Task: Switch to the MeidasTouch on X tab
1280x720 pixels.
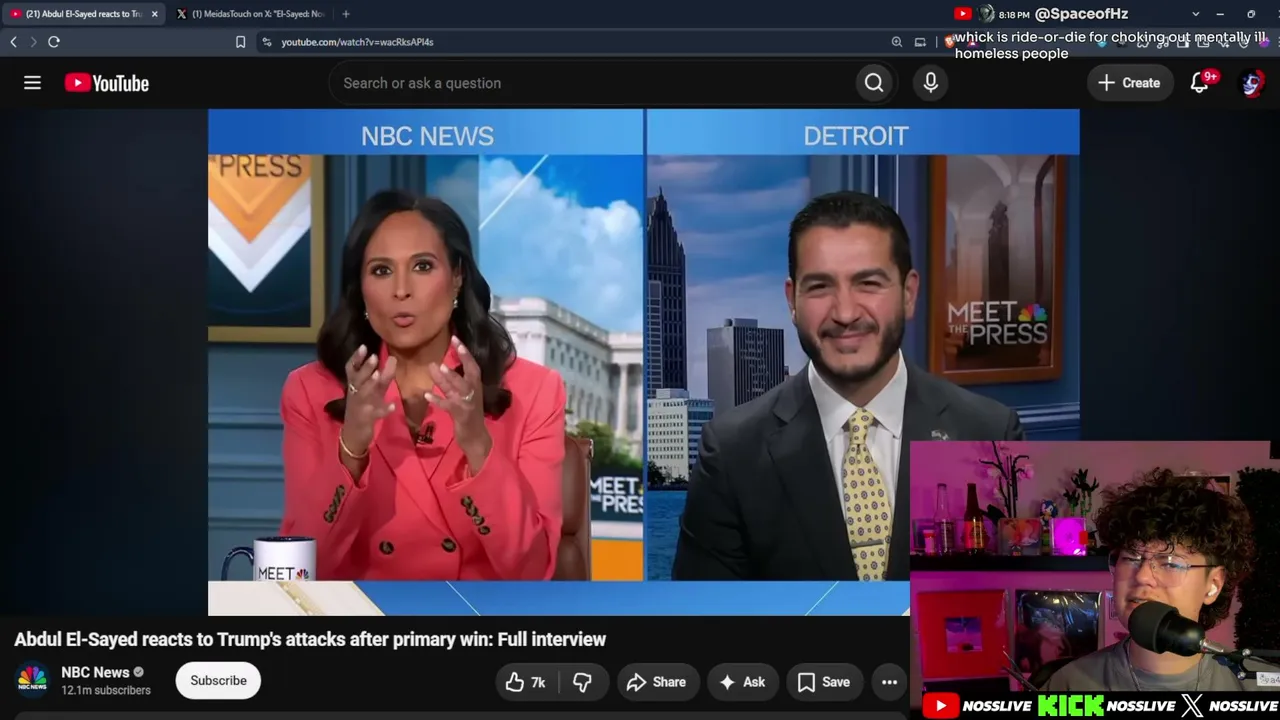Action: point(250,14)
